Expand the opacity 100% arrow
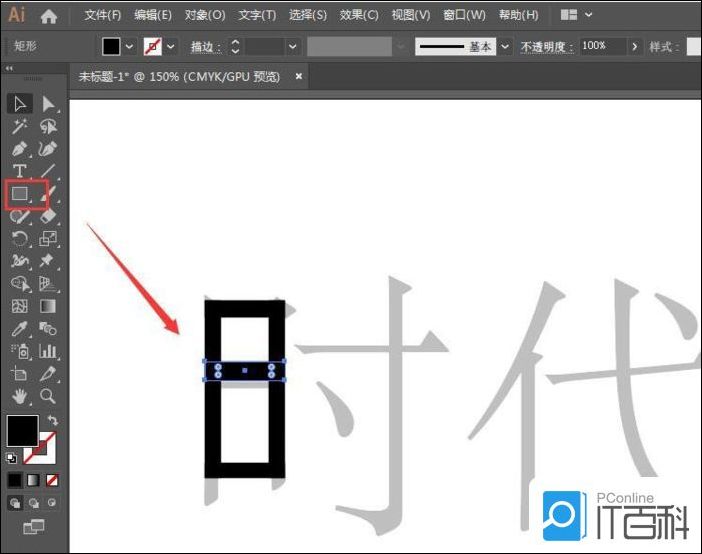The height and width of the screenshot is (554, 702). tap(634, 46)
